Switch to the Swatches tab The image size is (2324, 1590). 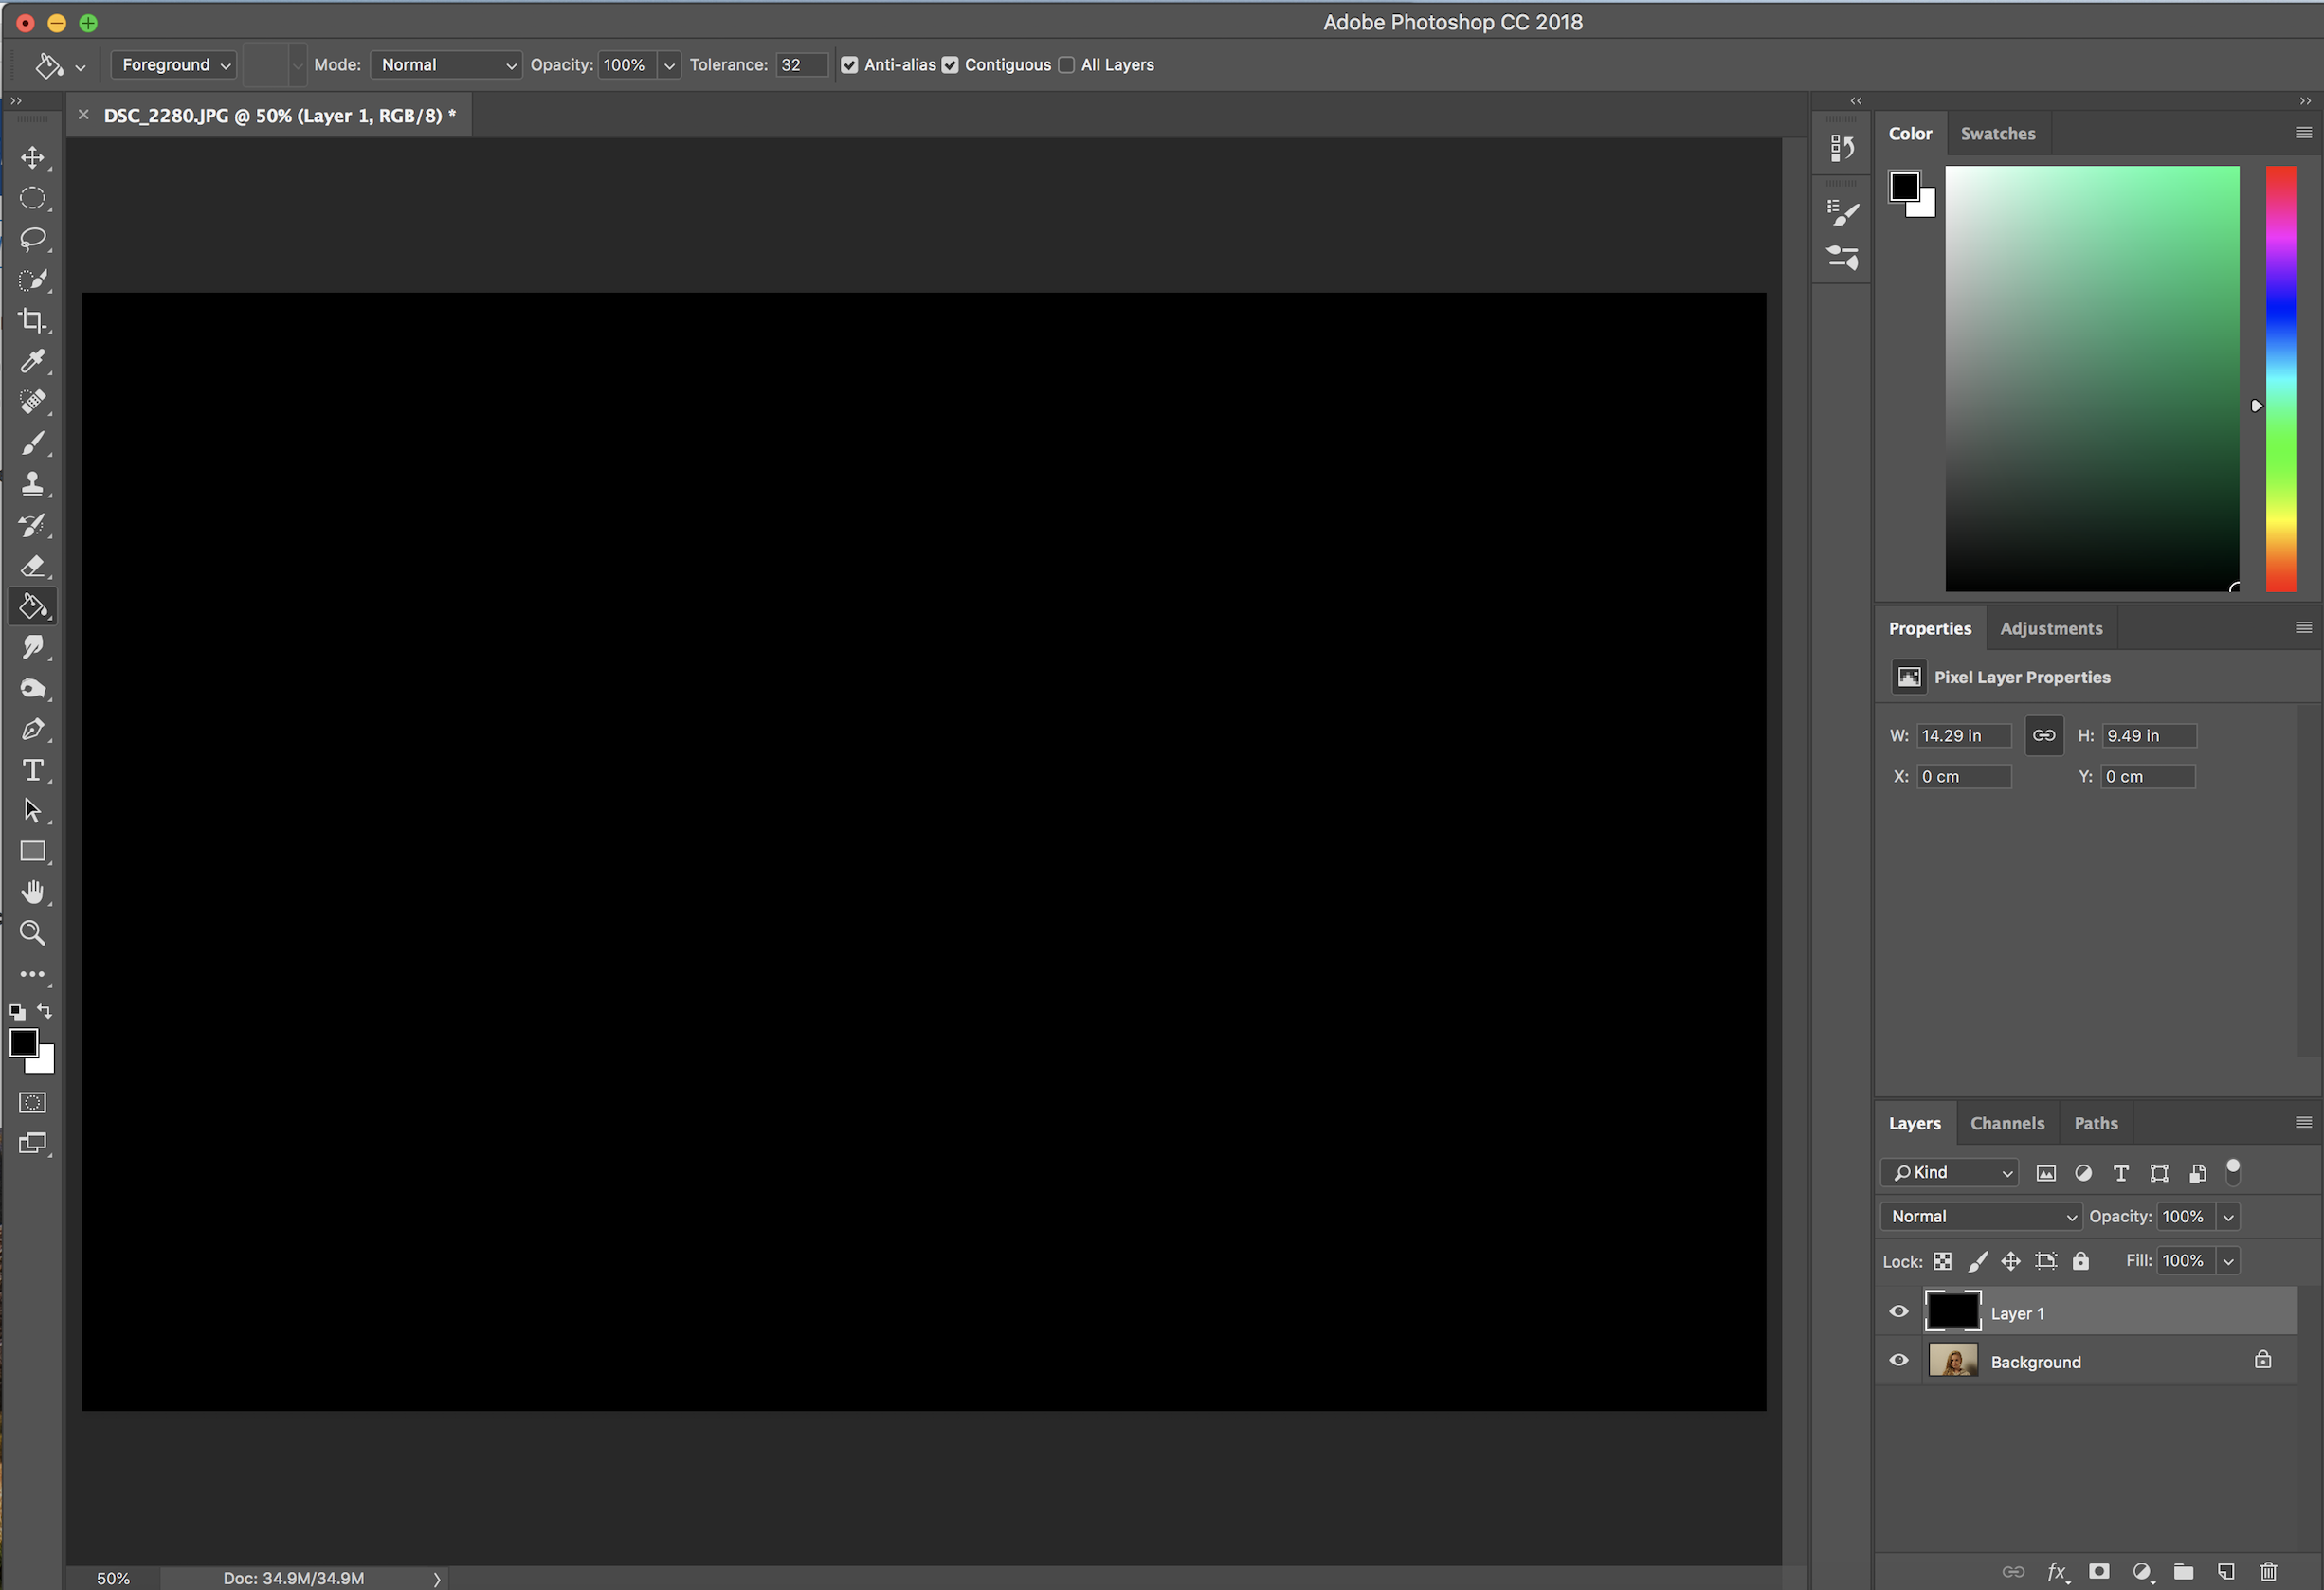[1997, 134]
